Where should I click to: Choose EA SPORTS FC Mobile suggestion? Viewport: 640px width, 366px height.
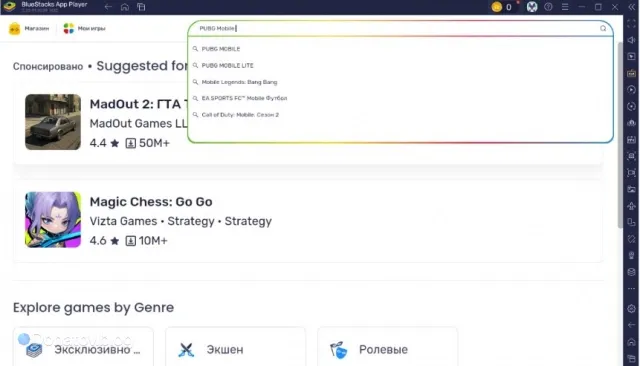pyautogui.click(x=244, y=98)
